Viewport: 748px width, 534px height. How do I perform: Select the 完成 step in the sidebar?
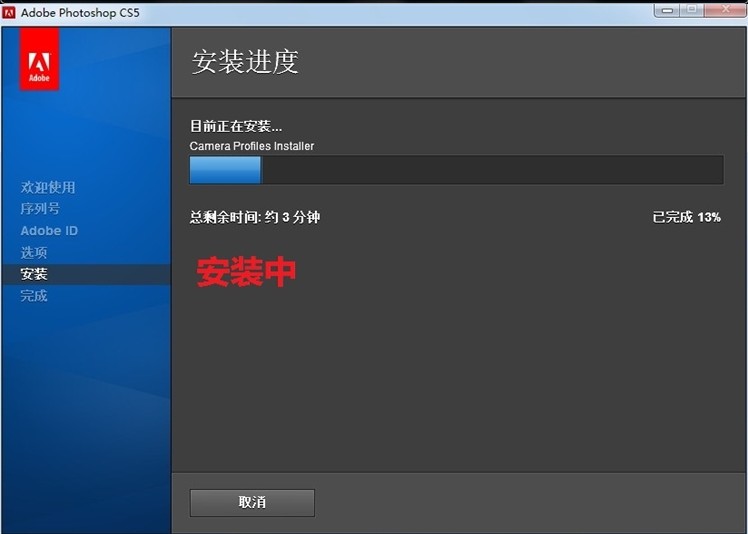pos(34,296)
